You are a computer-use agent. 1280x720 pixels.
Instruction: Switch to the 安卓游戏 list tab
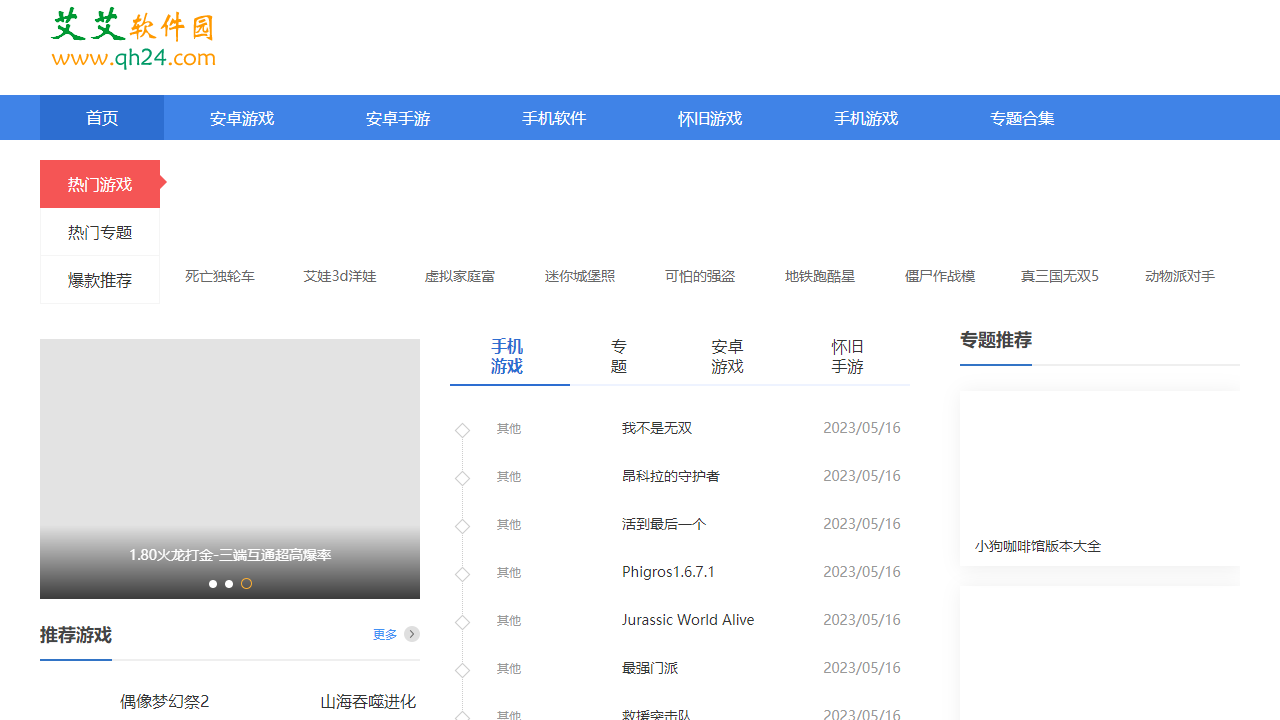point(727,357)
